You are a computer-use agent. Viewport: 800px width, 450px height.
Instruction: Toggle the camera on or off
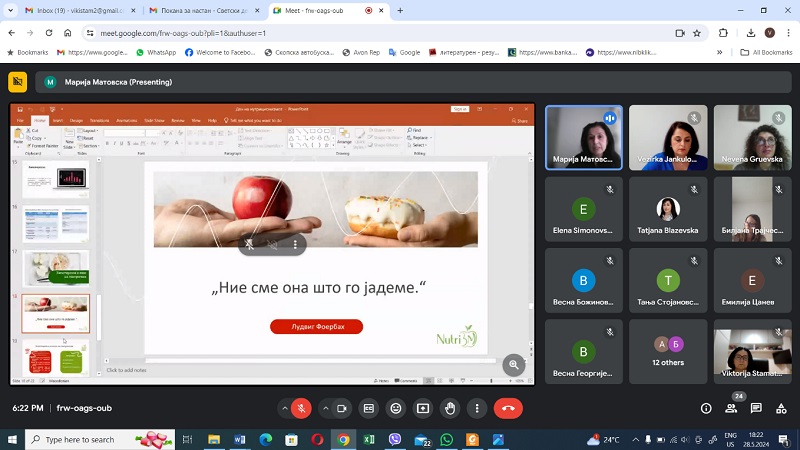point(341,408)
